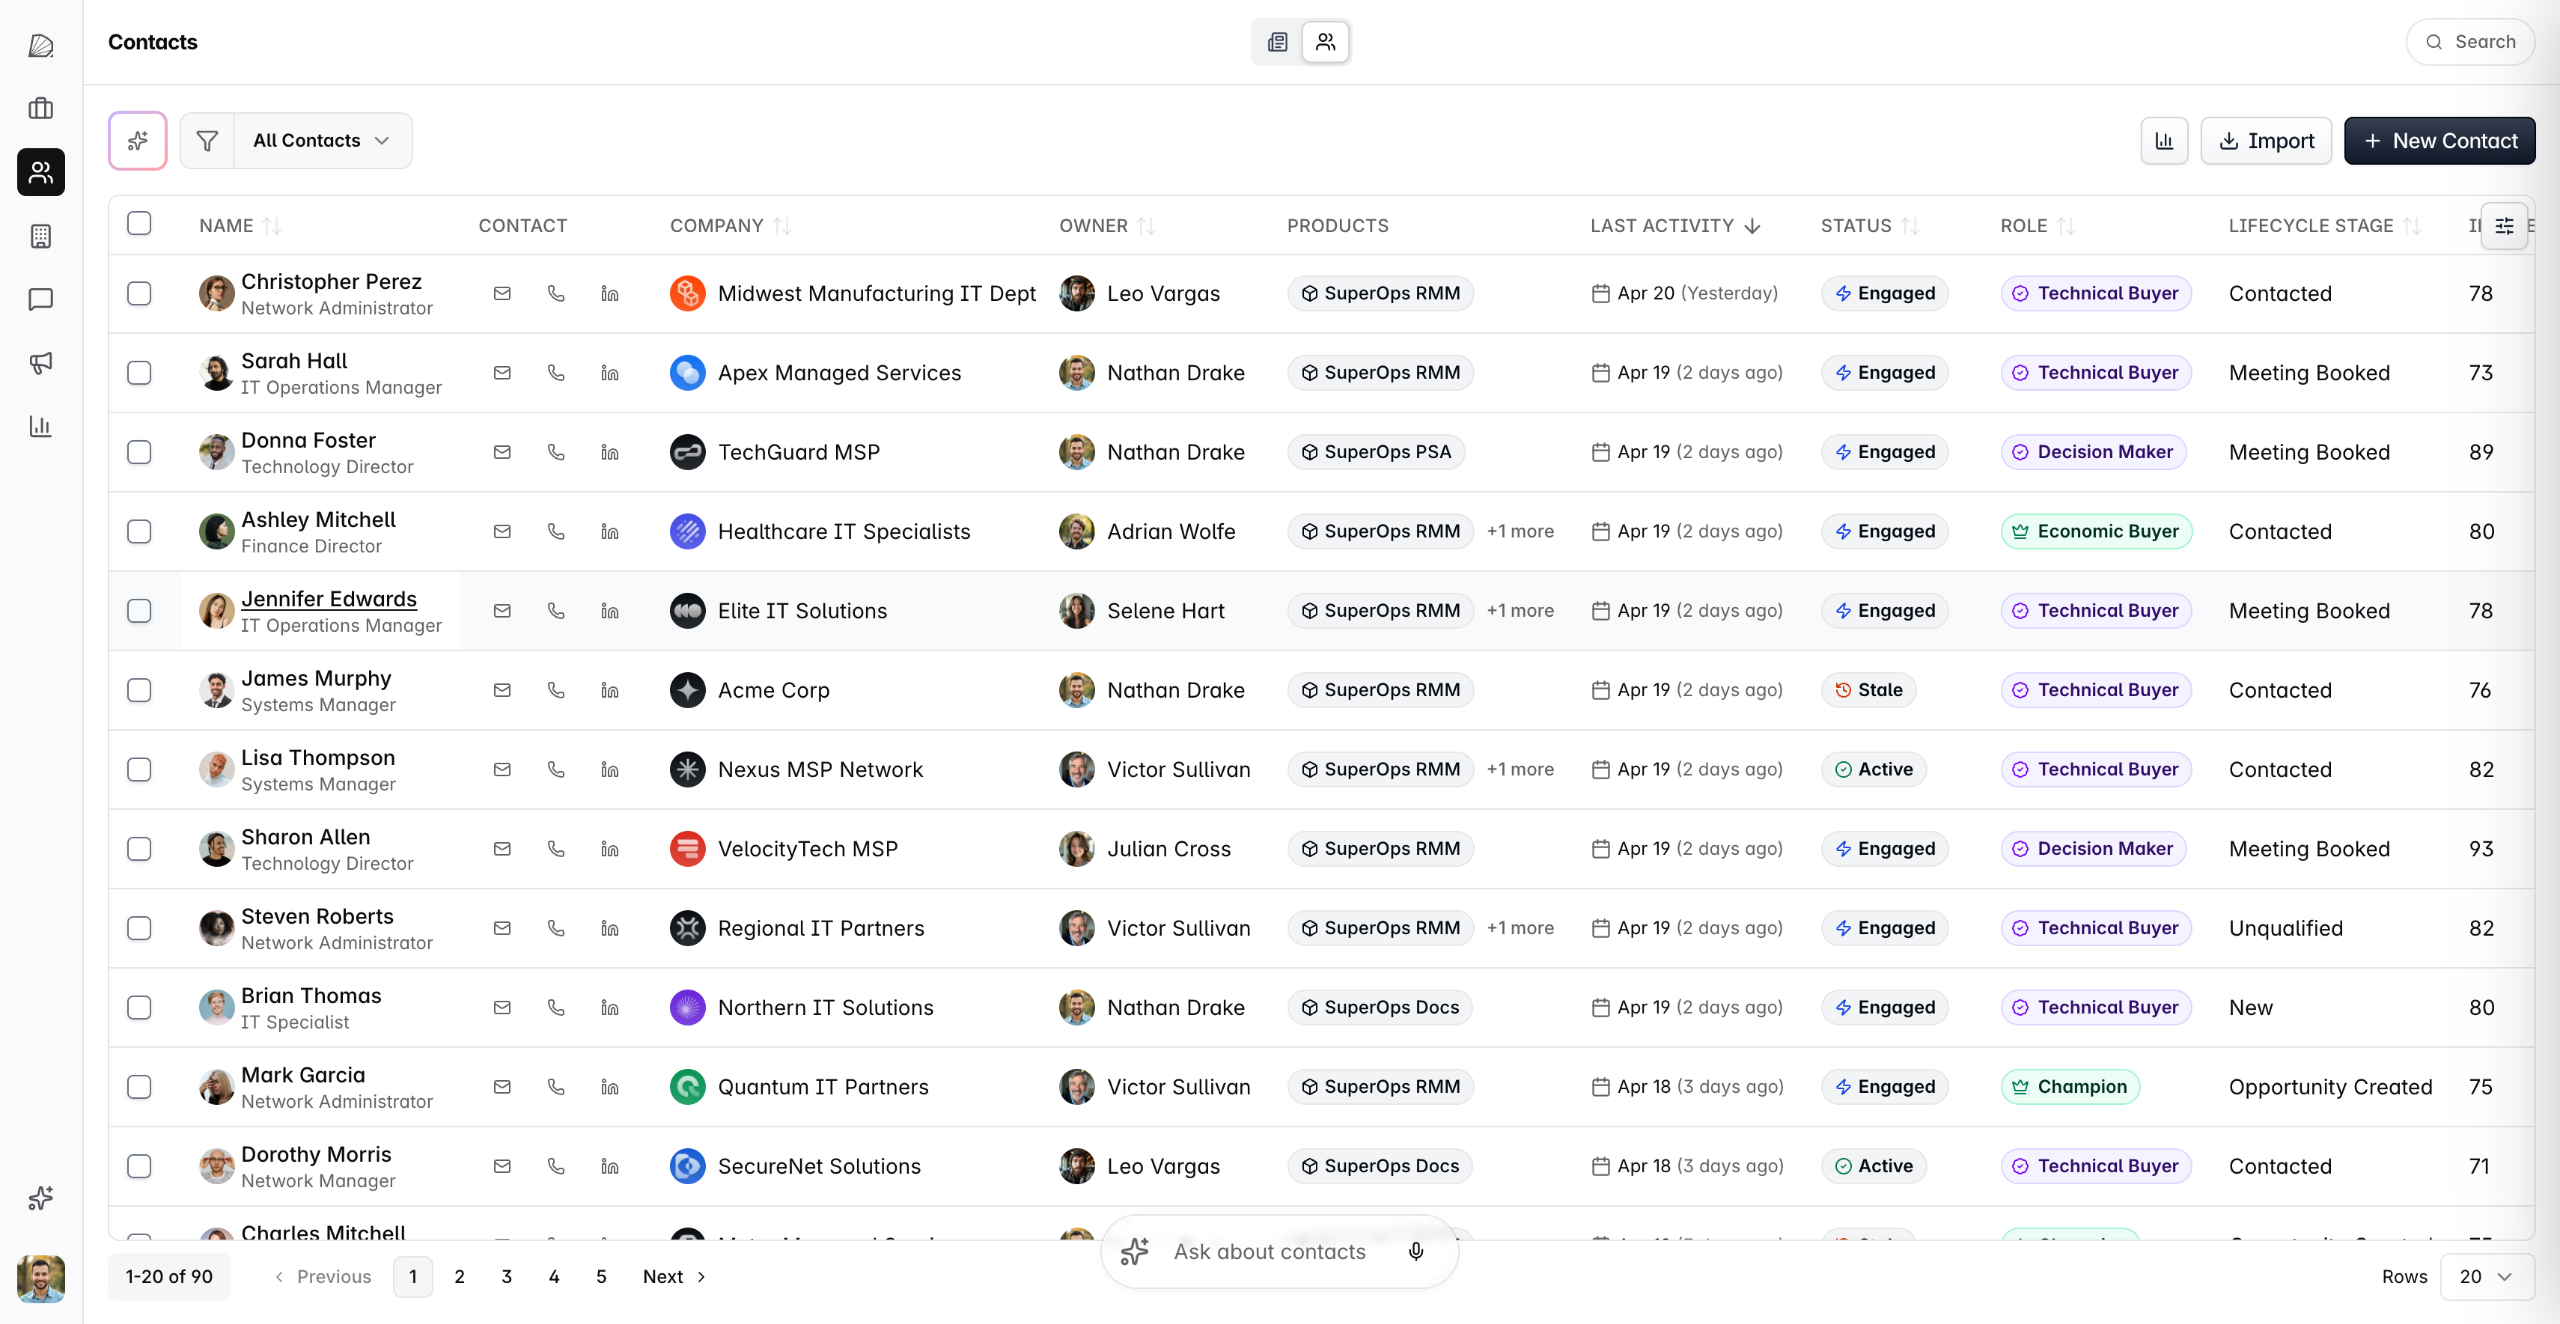Screen dimensions: 2560x1324
Task: Open the filter funnel icon
Action: (x=207, y=141)
